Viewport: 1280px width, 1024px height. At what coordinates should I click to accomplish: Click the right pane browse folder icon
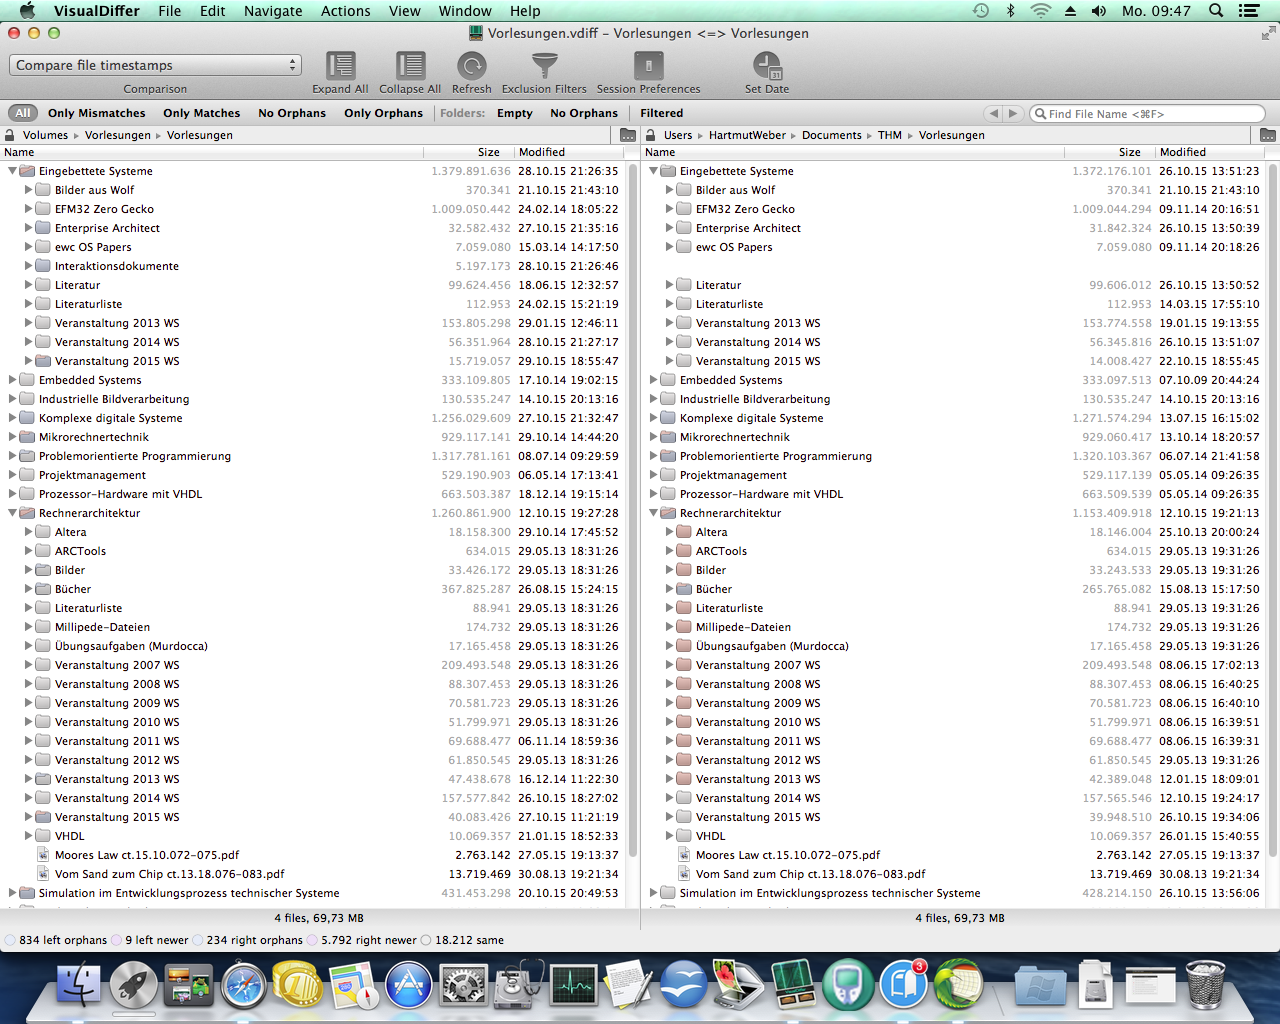click(1268, 135)
